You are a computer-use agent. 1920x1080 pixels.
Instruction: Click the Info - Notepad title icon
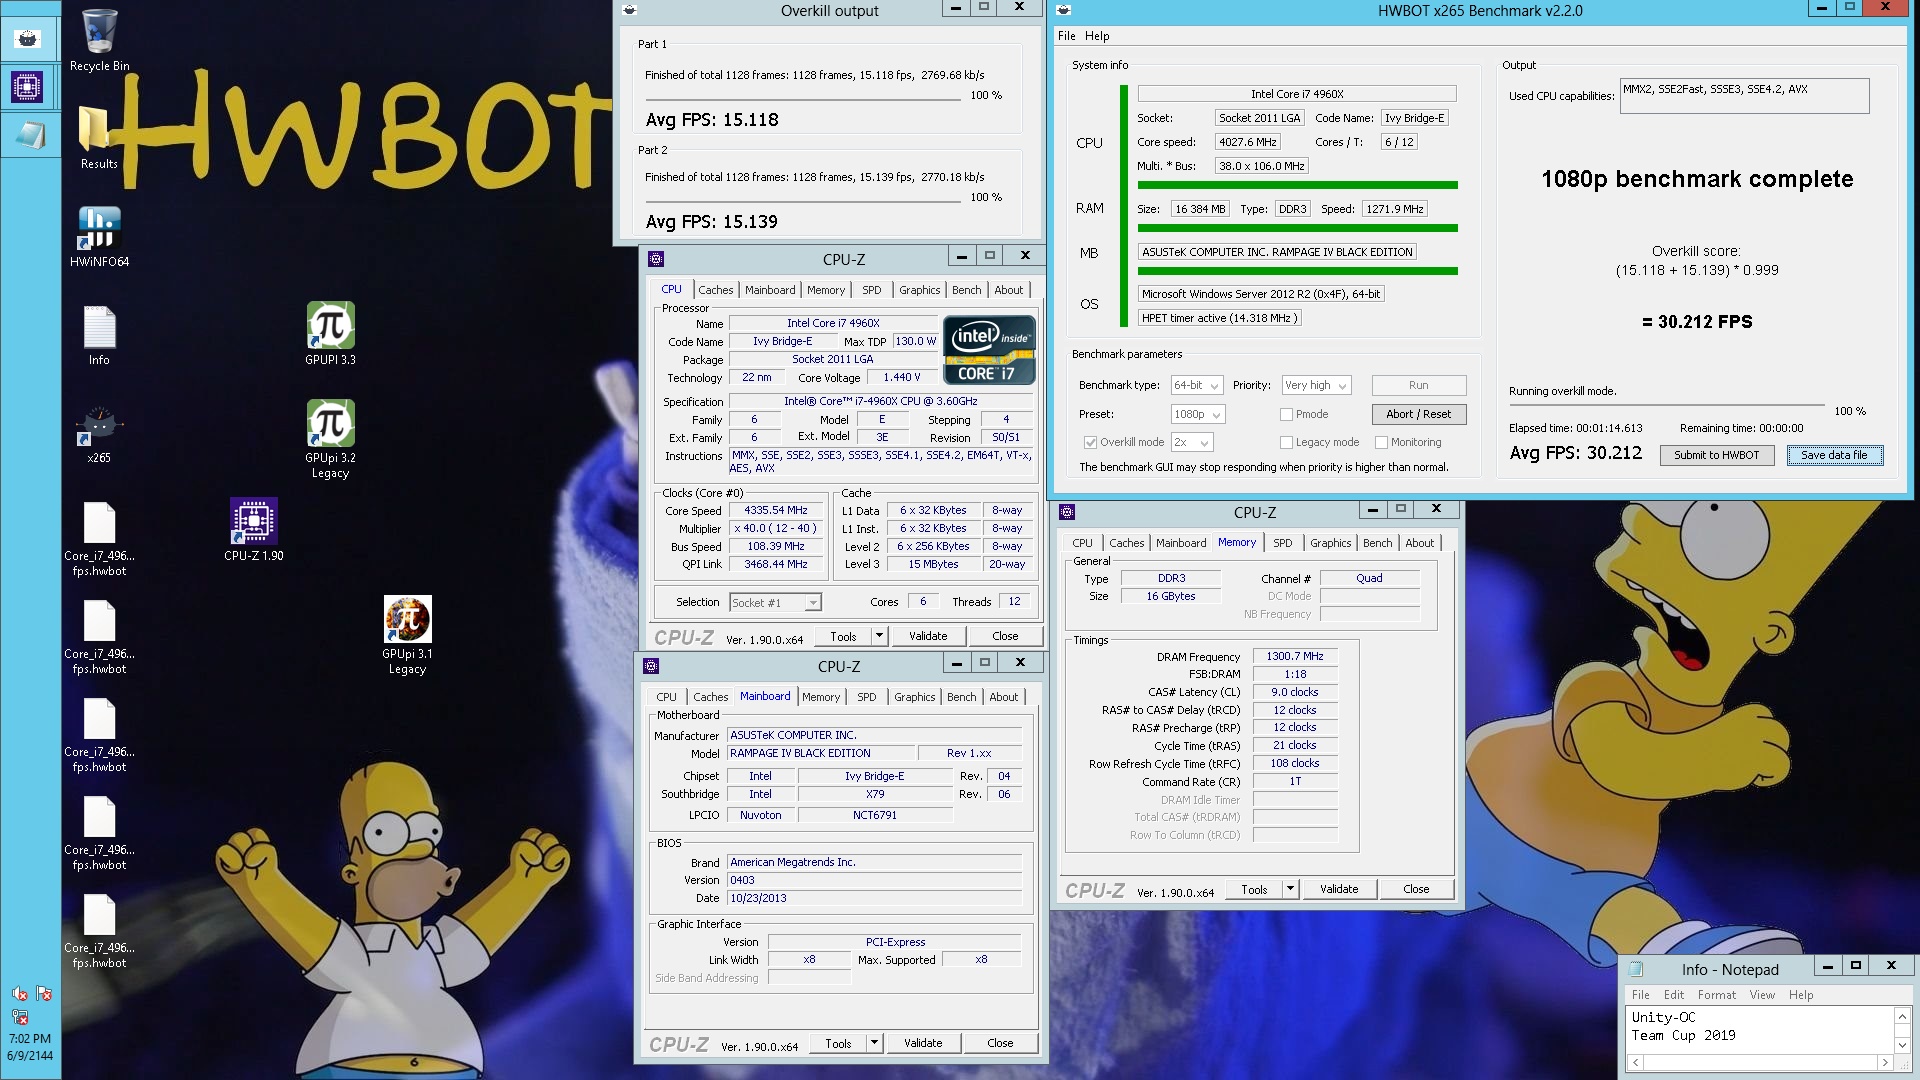1636,969
